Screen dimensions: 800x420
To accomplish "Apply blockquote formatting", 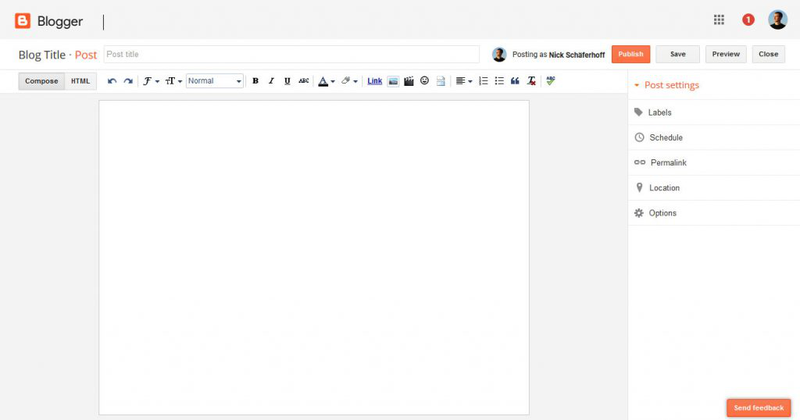I will tap(515, 81).
